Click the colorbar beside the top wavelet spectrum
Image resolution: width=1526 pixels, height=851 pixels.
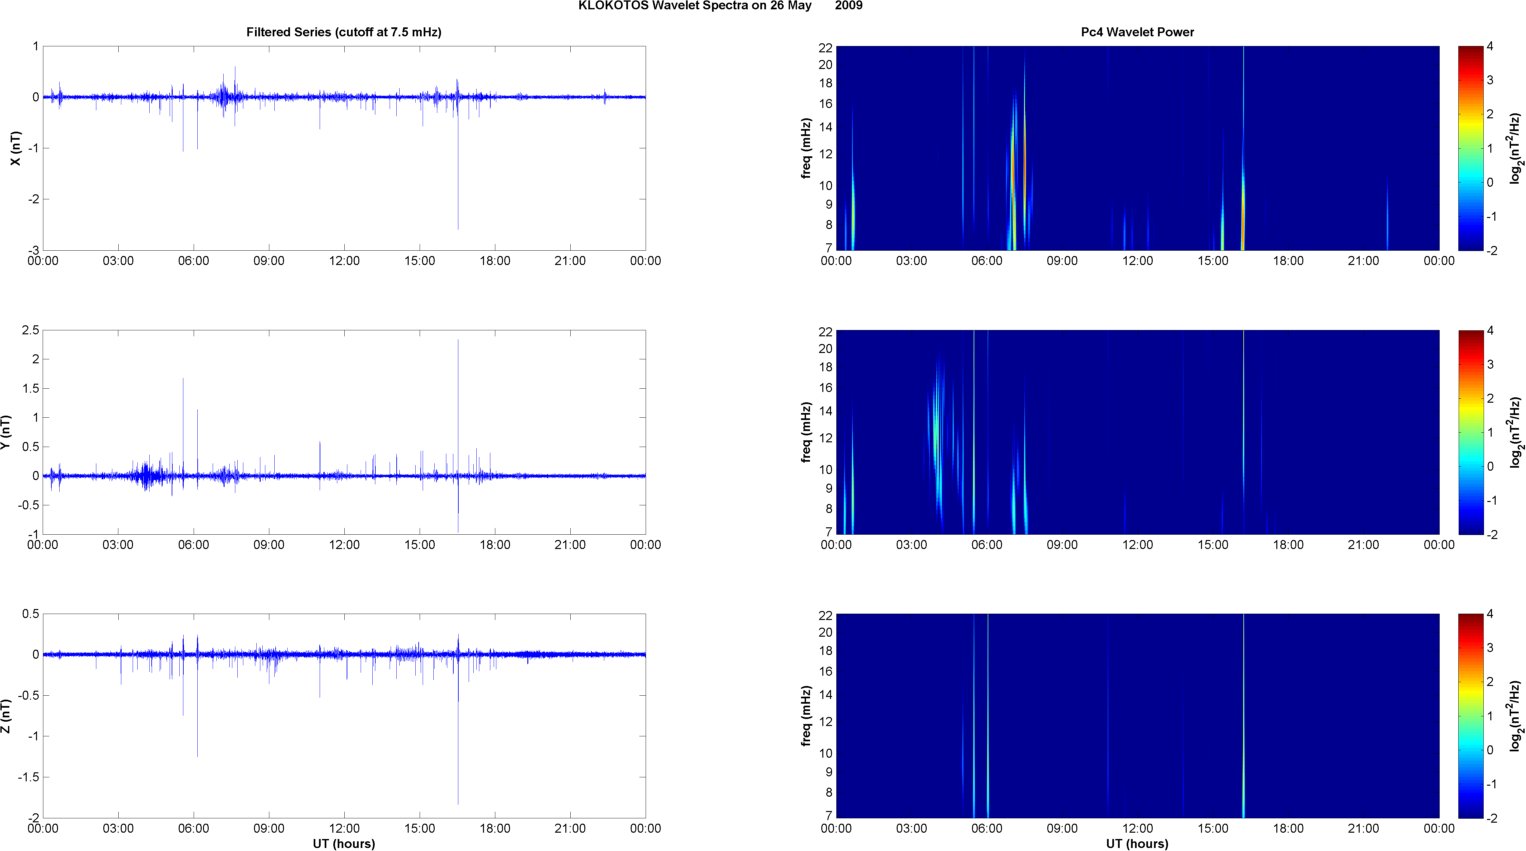coord(1470,148)
